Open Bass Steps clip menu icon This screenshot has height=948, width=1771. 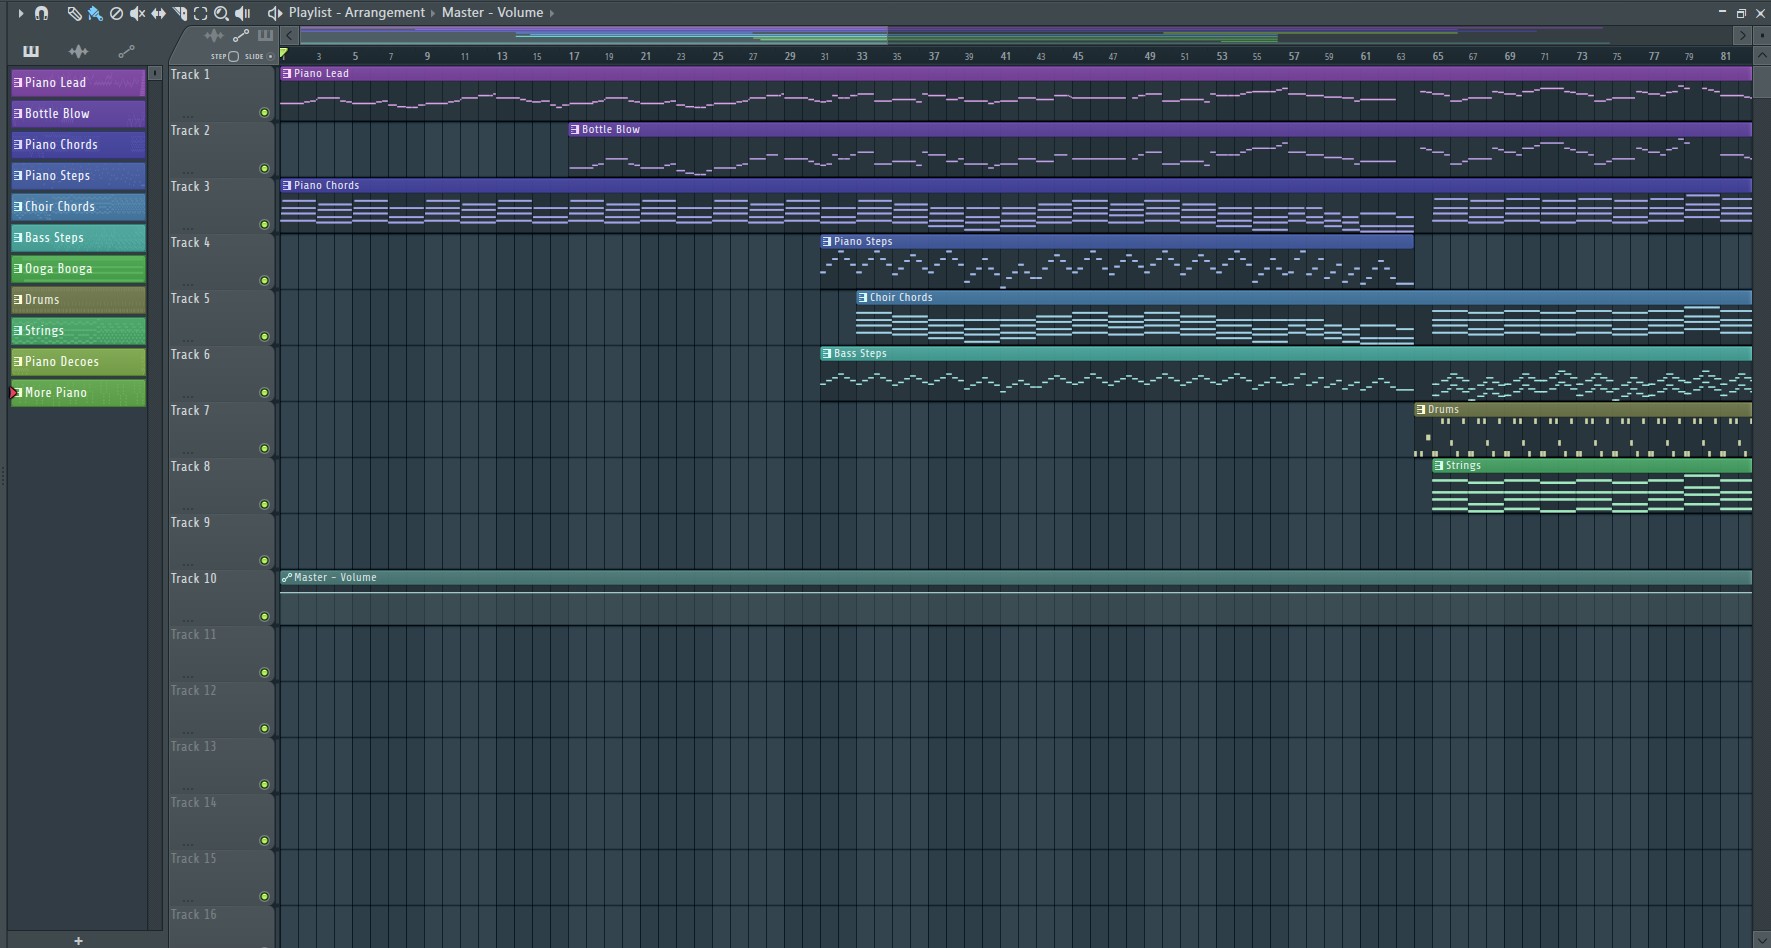click(x=827, y=353)
